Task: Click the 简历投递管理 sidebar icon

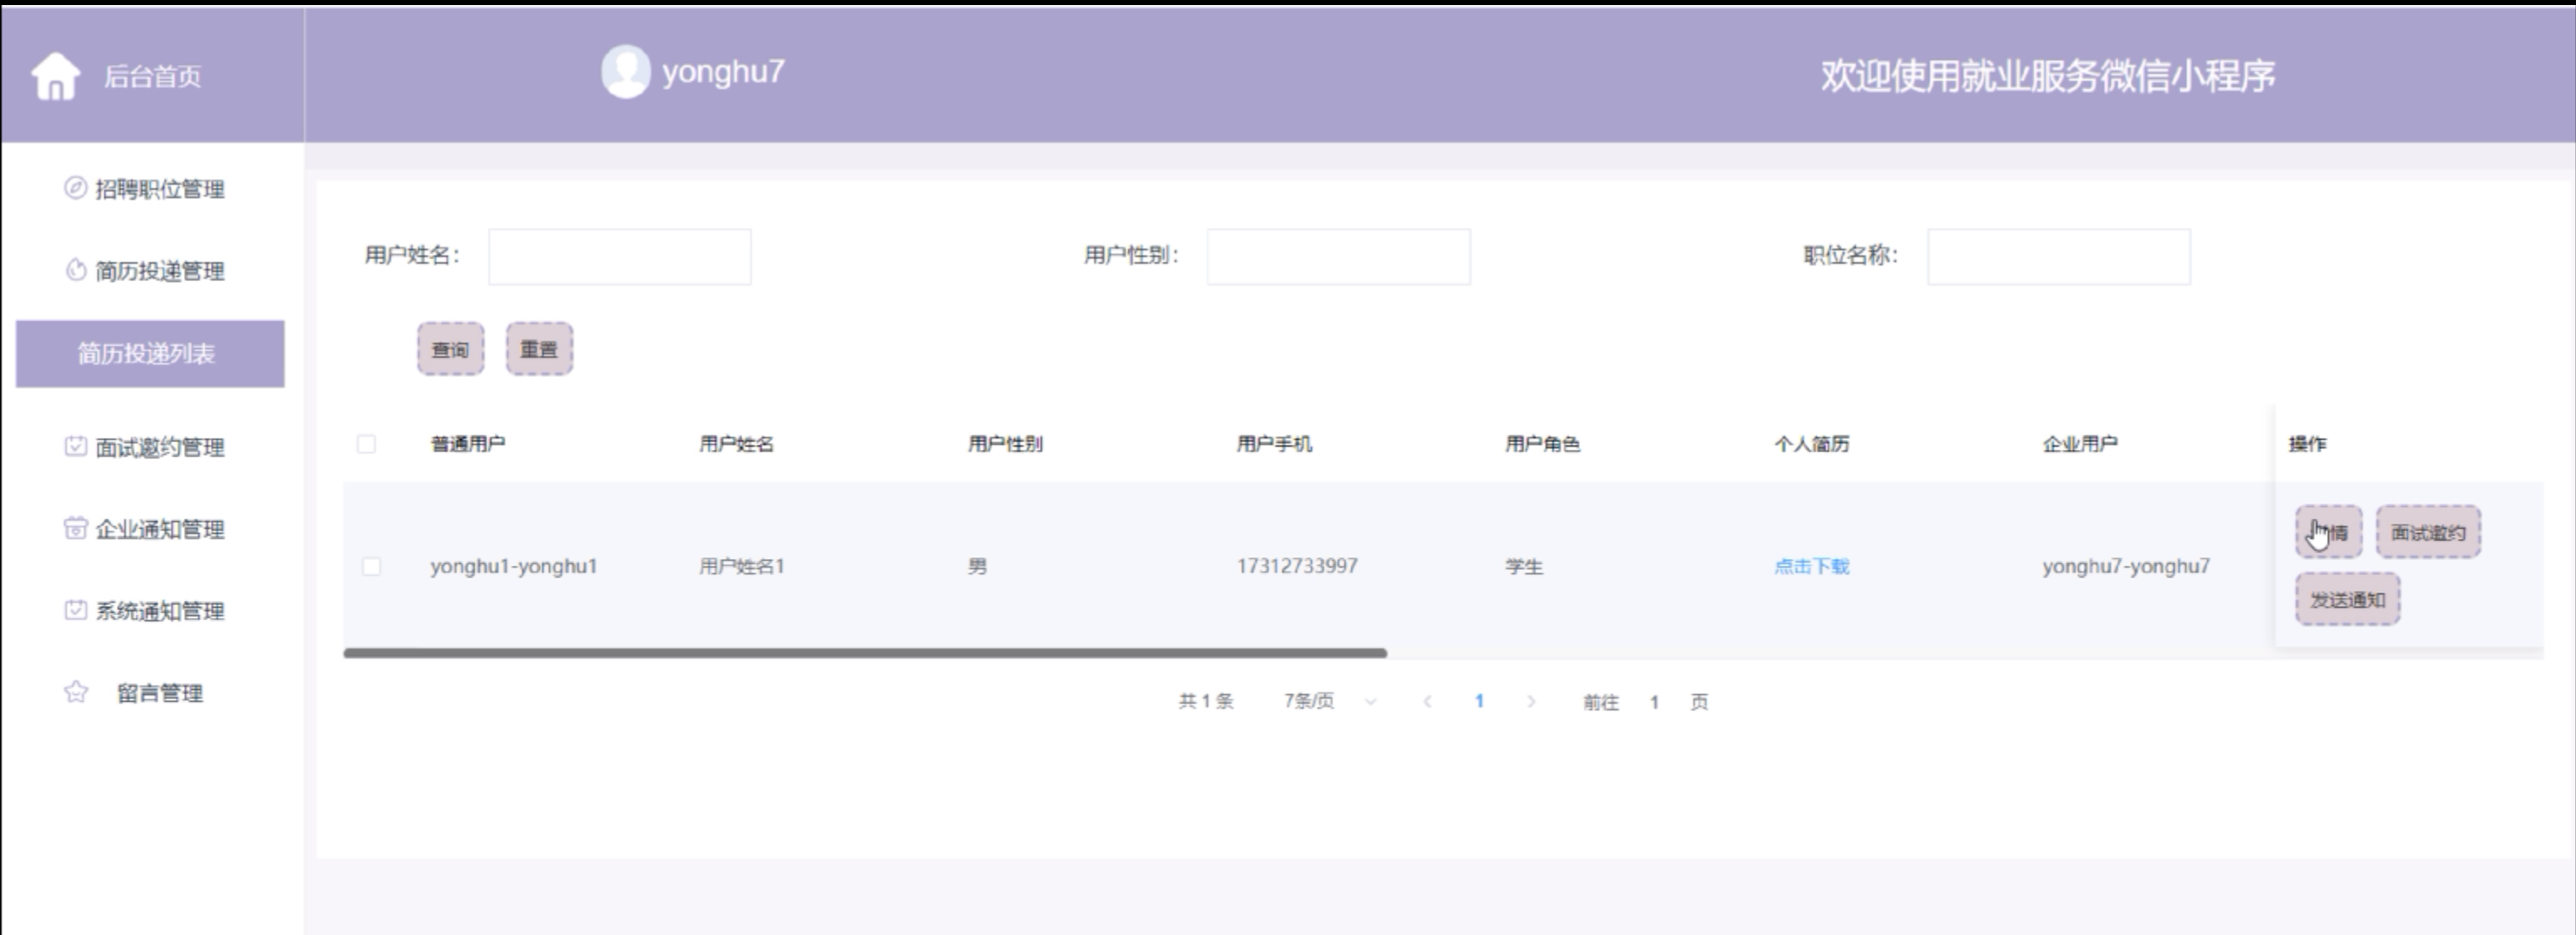Action: [x=75, y=270]
